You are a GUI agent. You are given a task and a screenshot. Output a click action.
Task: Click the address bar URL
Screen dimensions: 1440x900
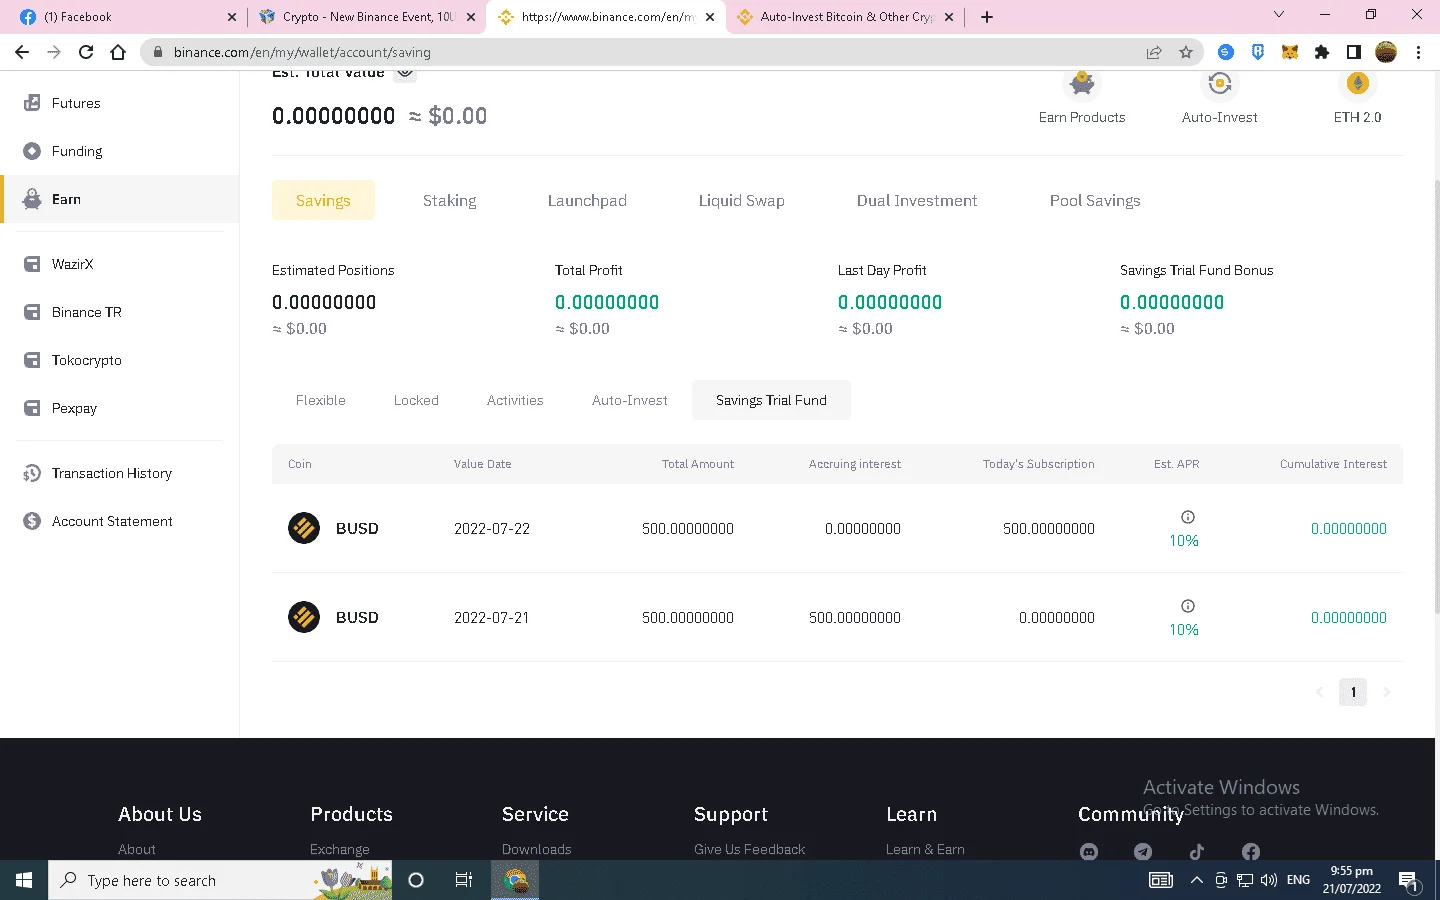pyautogui.click(x=302, y=52)
